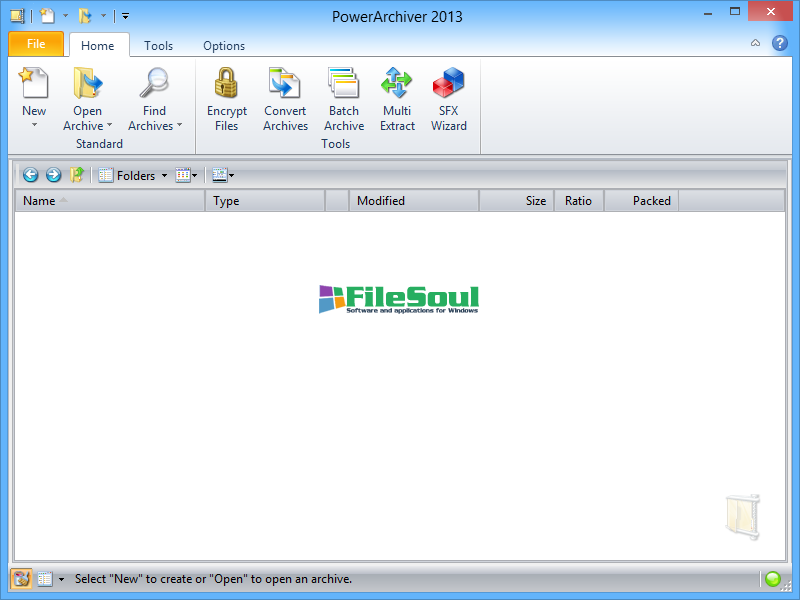Click the Back navigation arrow
This screenshot has height=600, width=800.
point(31,175)
